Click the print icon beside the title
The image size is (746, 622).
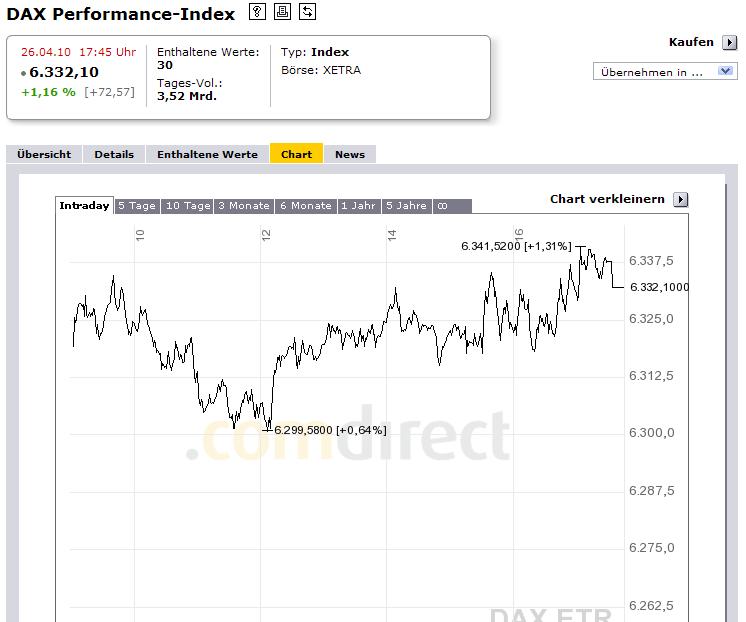point(282,12)
